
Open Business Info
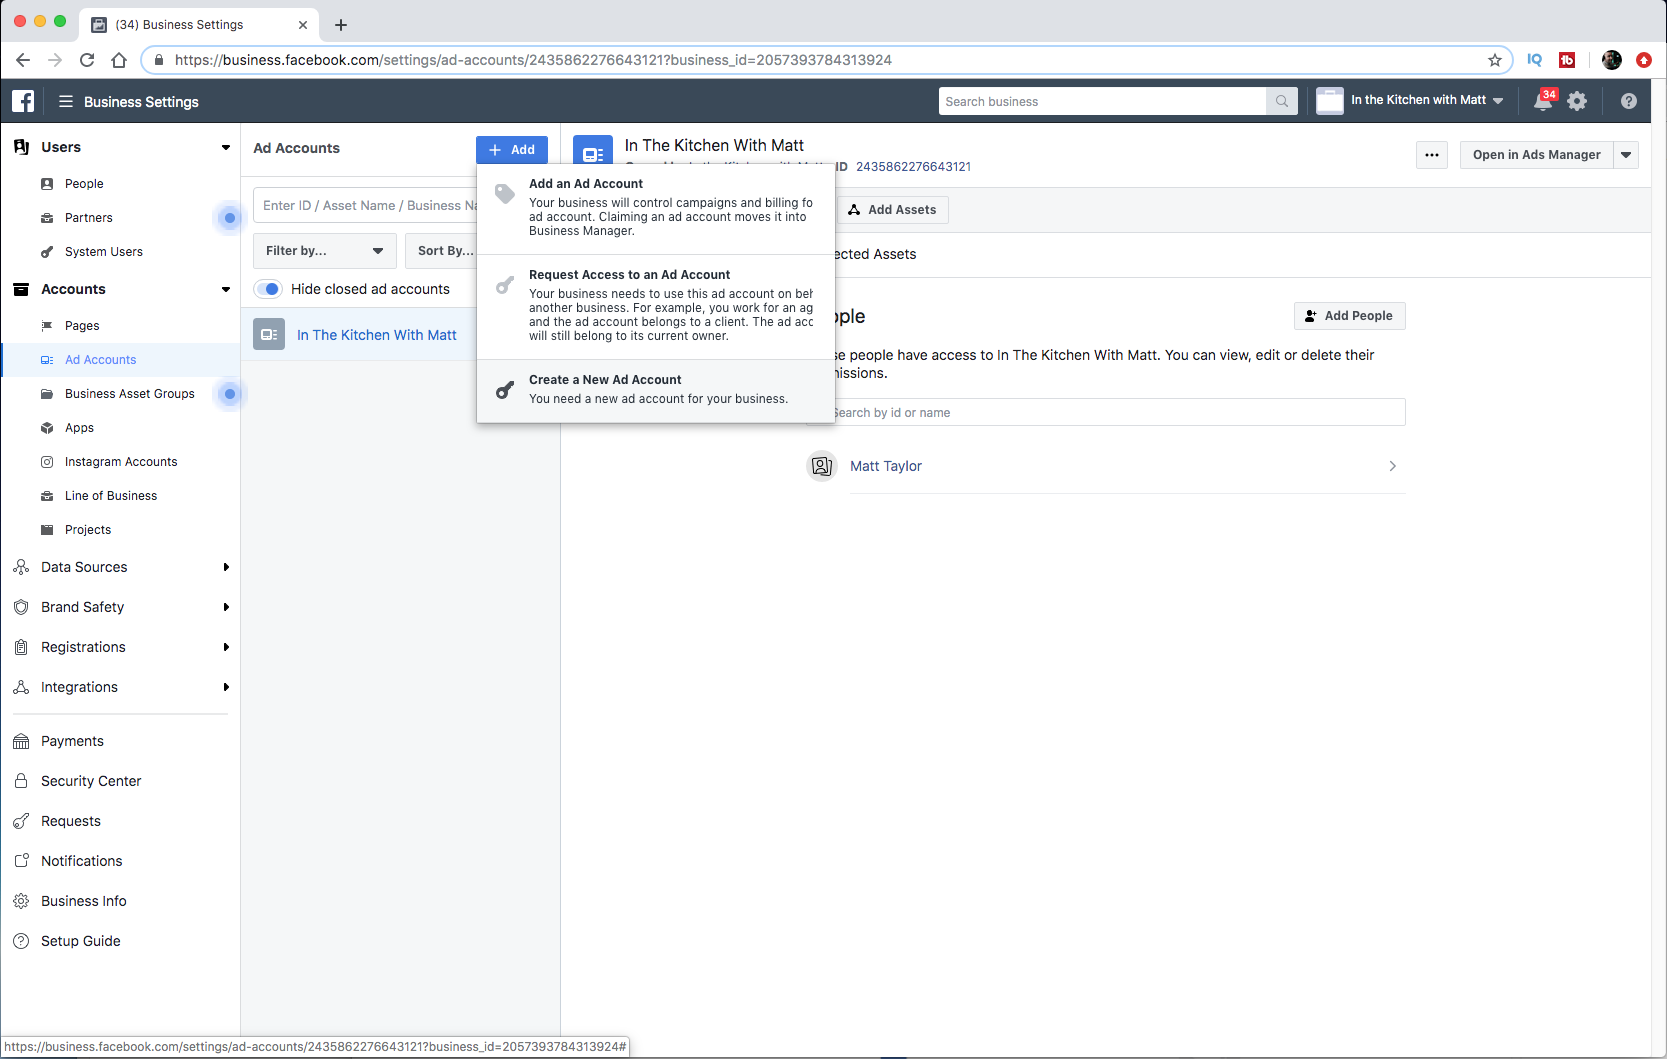click(x=84, y=901)
